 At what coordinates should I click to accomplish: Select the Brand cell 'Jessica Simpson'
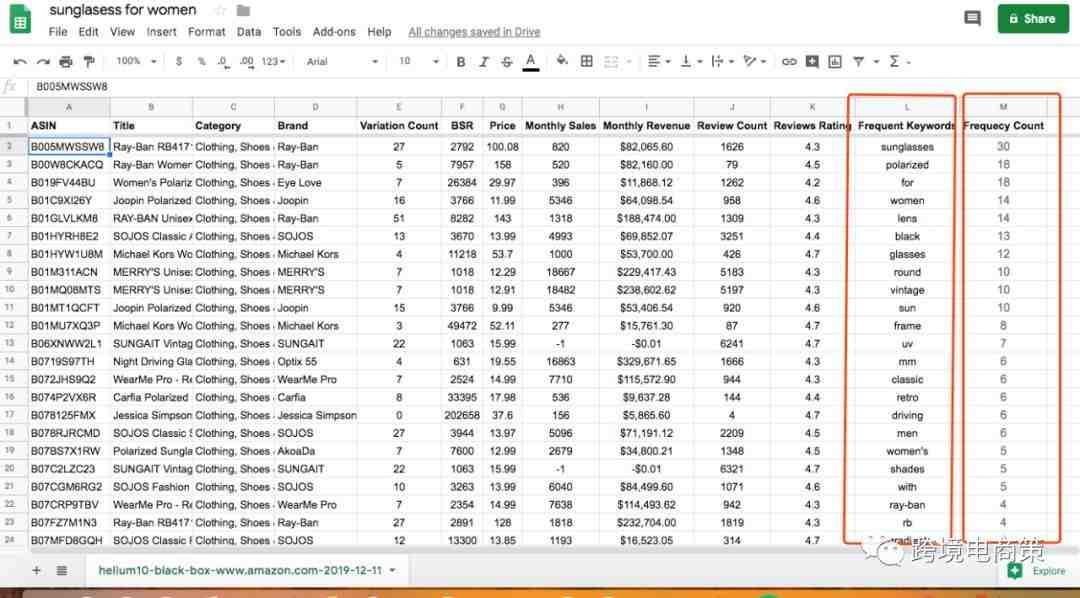click(316, 415)
